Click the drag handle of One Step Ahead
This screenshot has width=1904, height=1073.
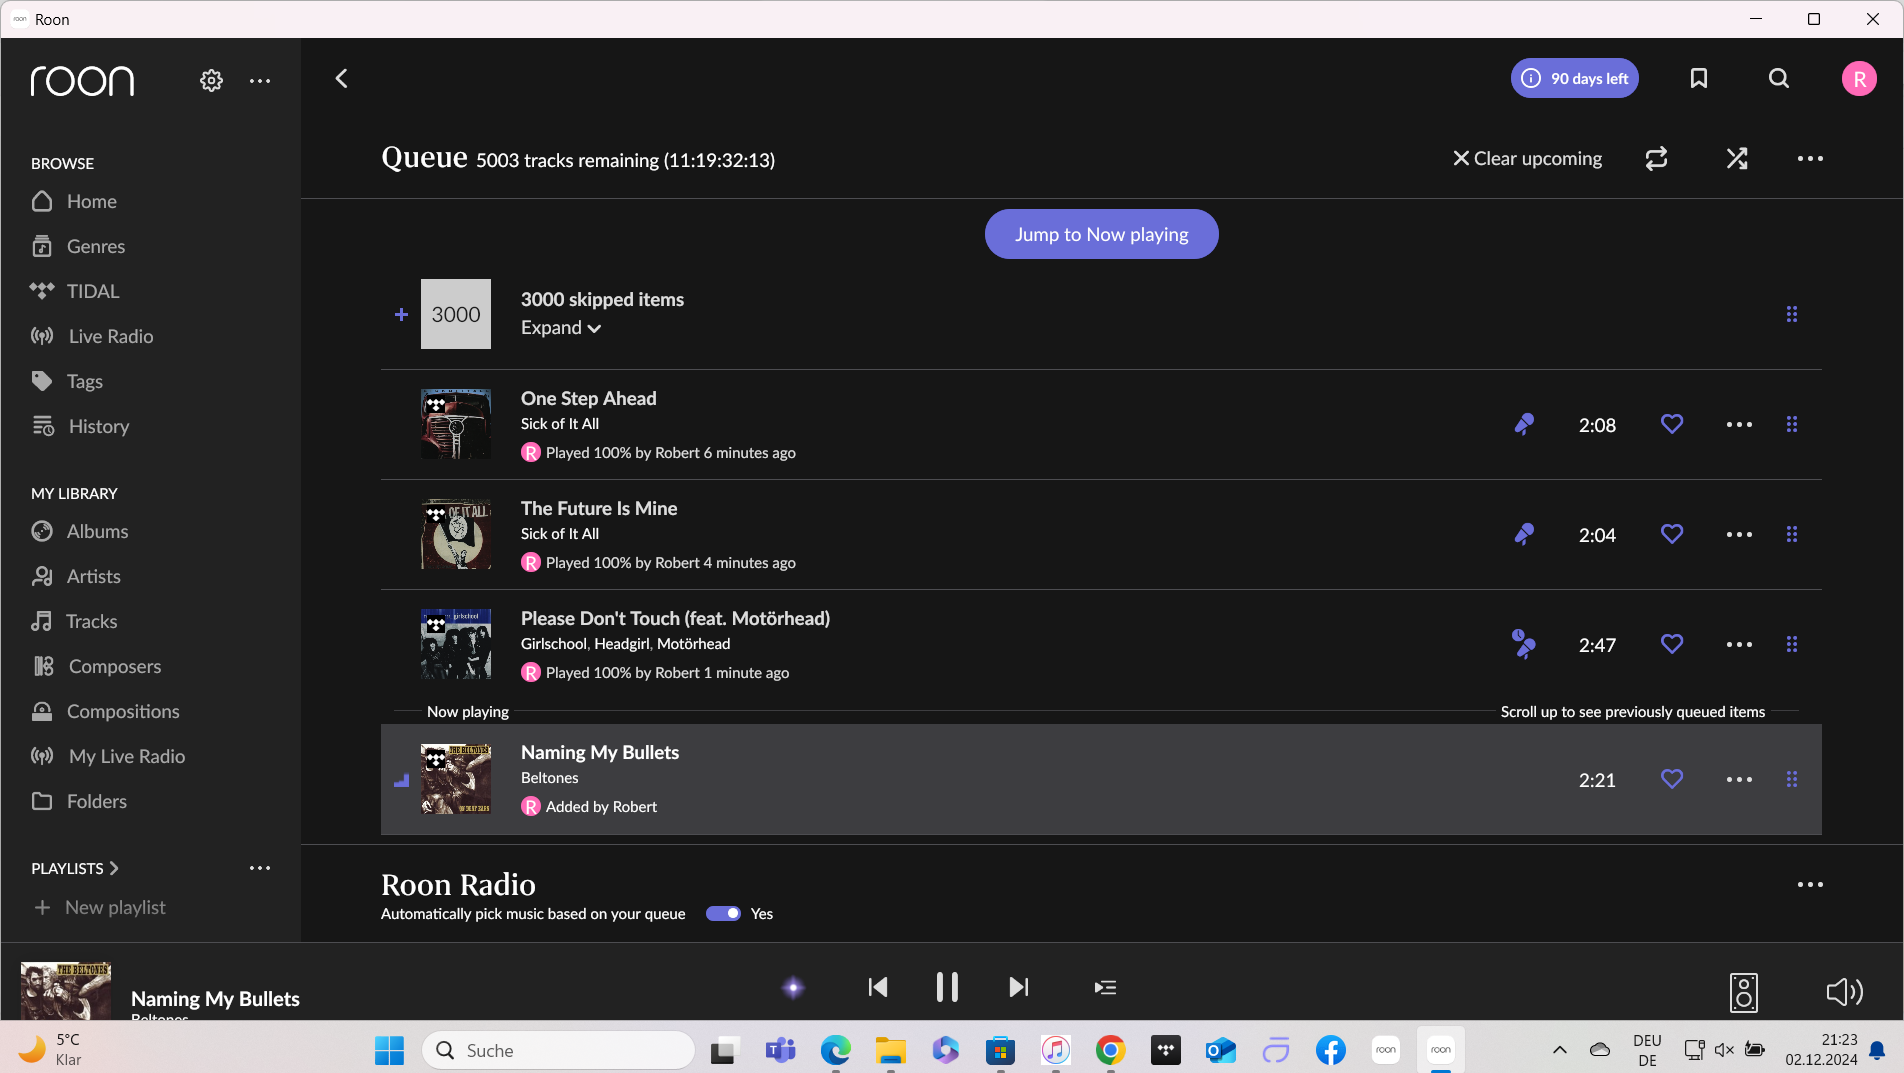pos(1792,424)
